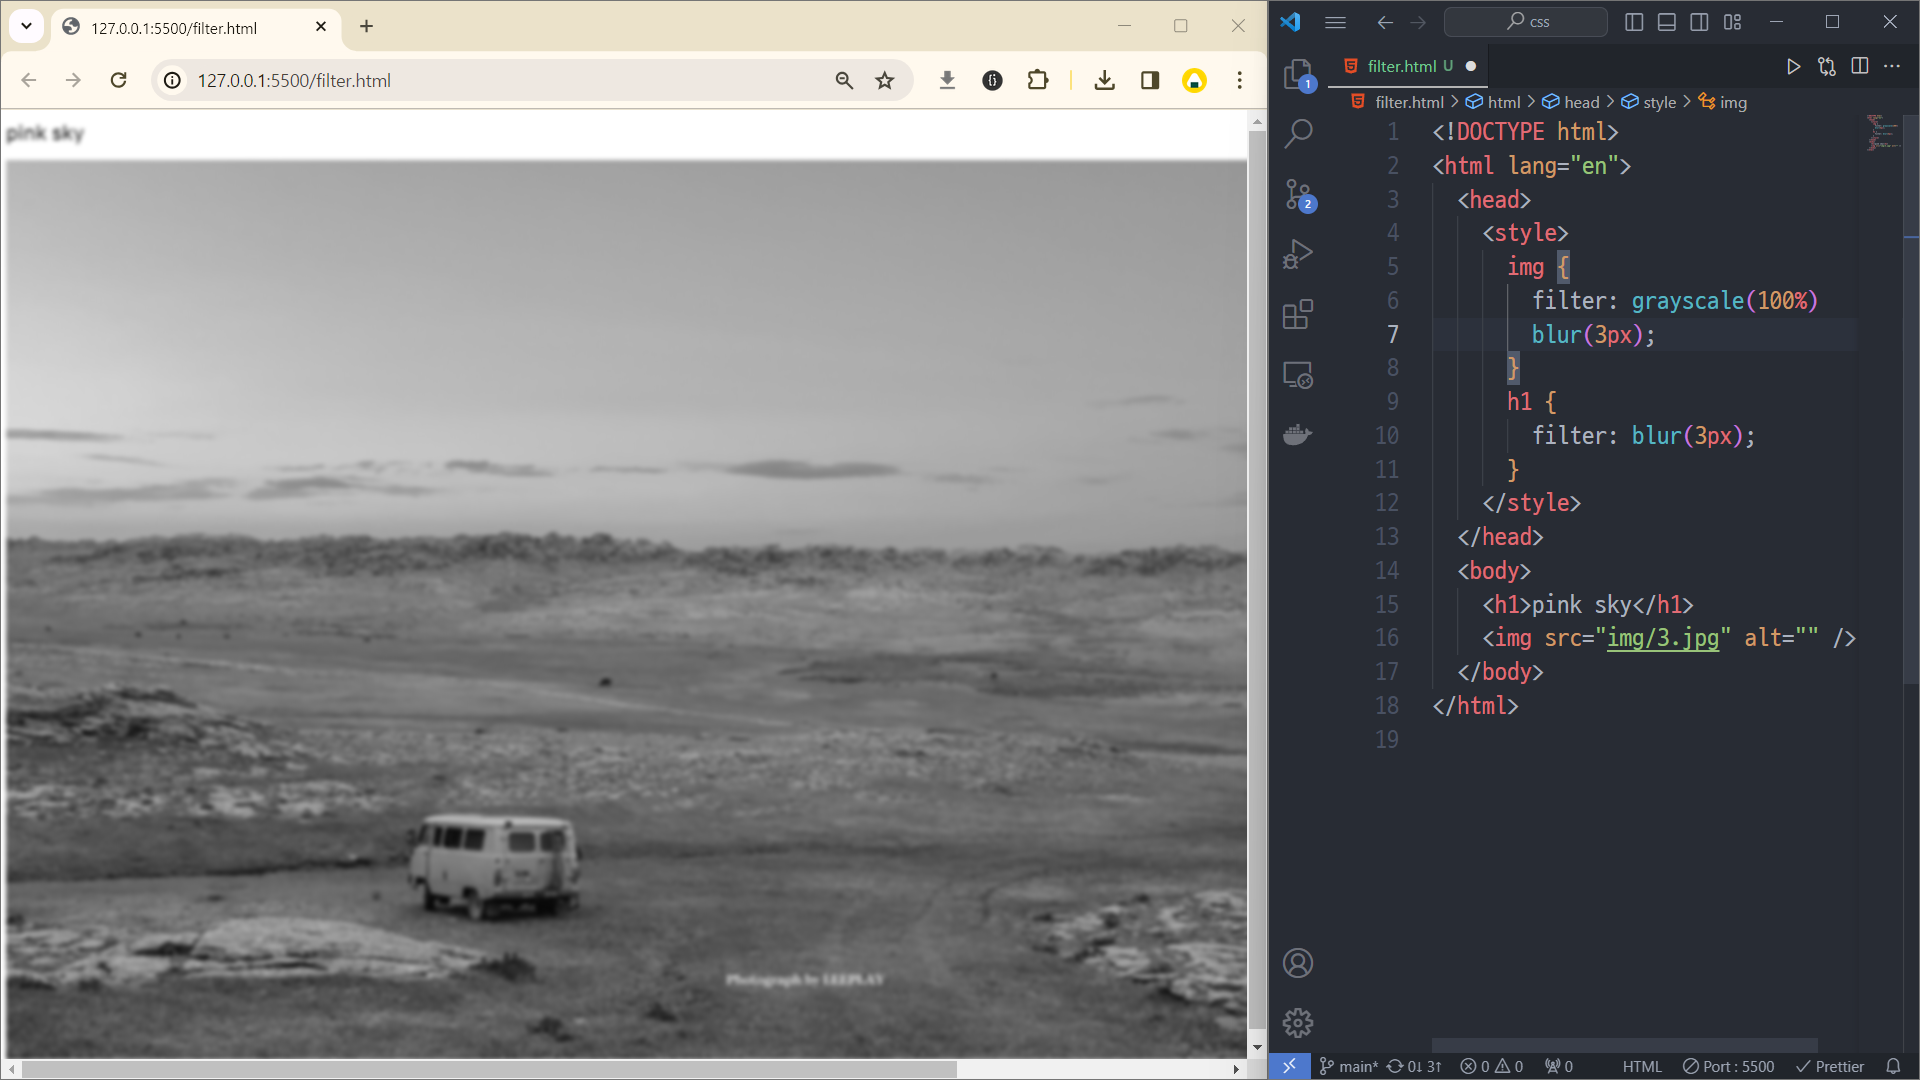The height and width of the screenshot is (1080, 1920).
Task: Open the Run and Debug view
Action: click(x=1298, y=254)
